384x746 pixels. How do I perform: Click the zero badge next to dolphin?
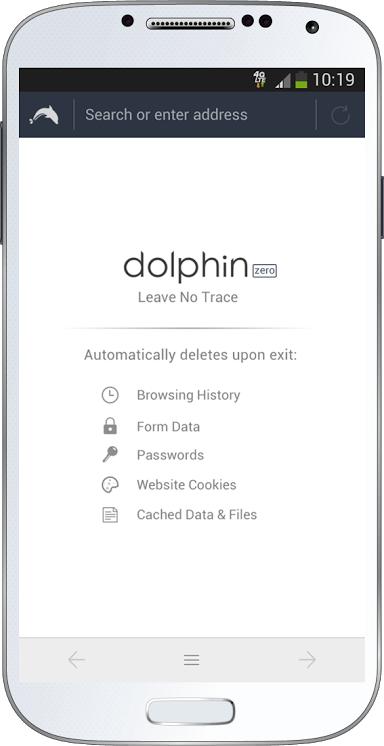click(x=264, y=271)
